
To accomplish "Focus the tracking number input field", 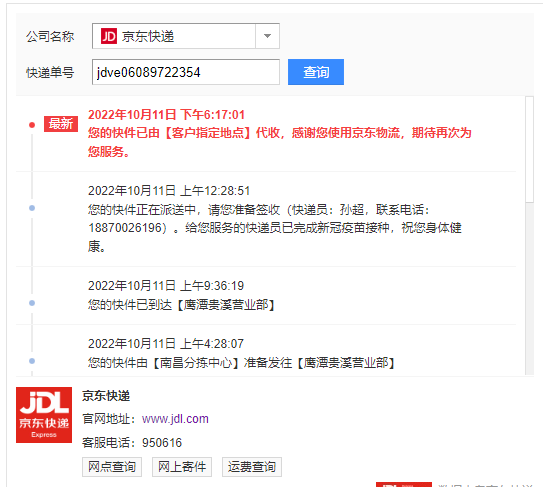I will (x=186, y=72).
